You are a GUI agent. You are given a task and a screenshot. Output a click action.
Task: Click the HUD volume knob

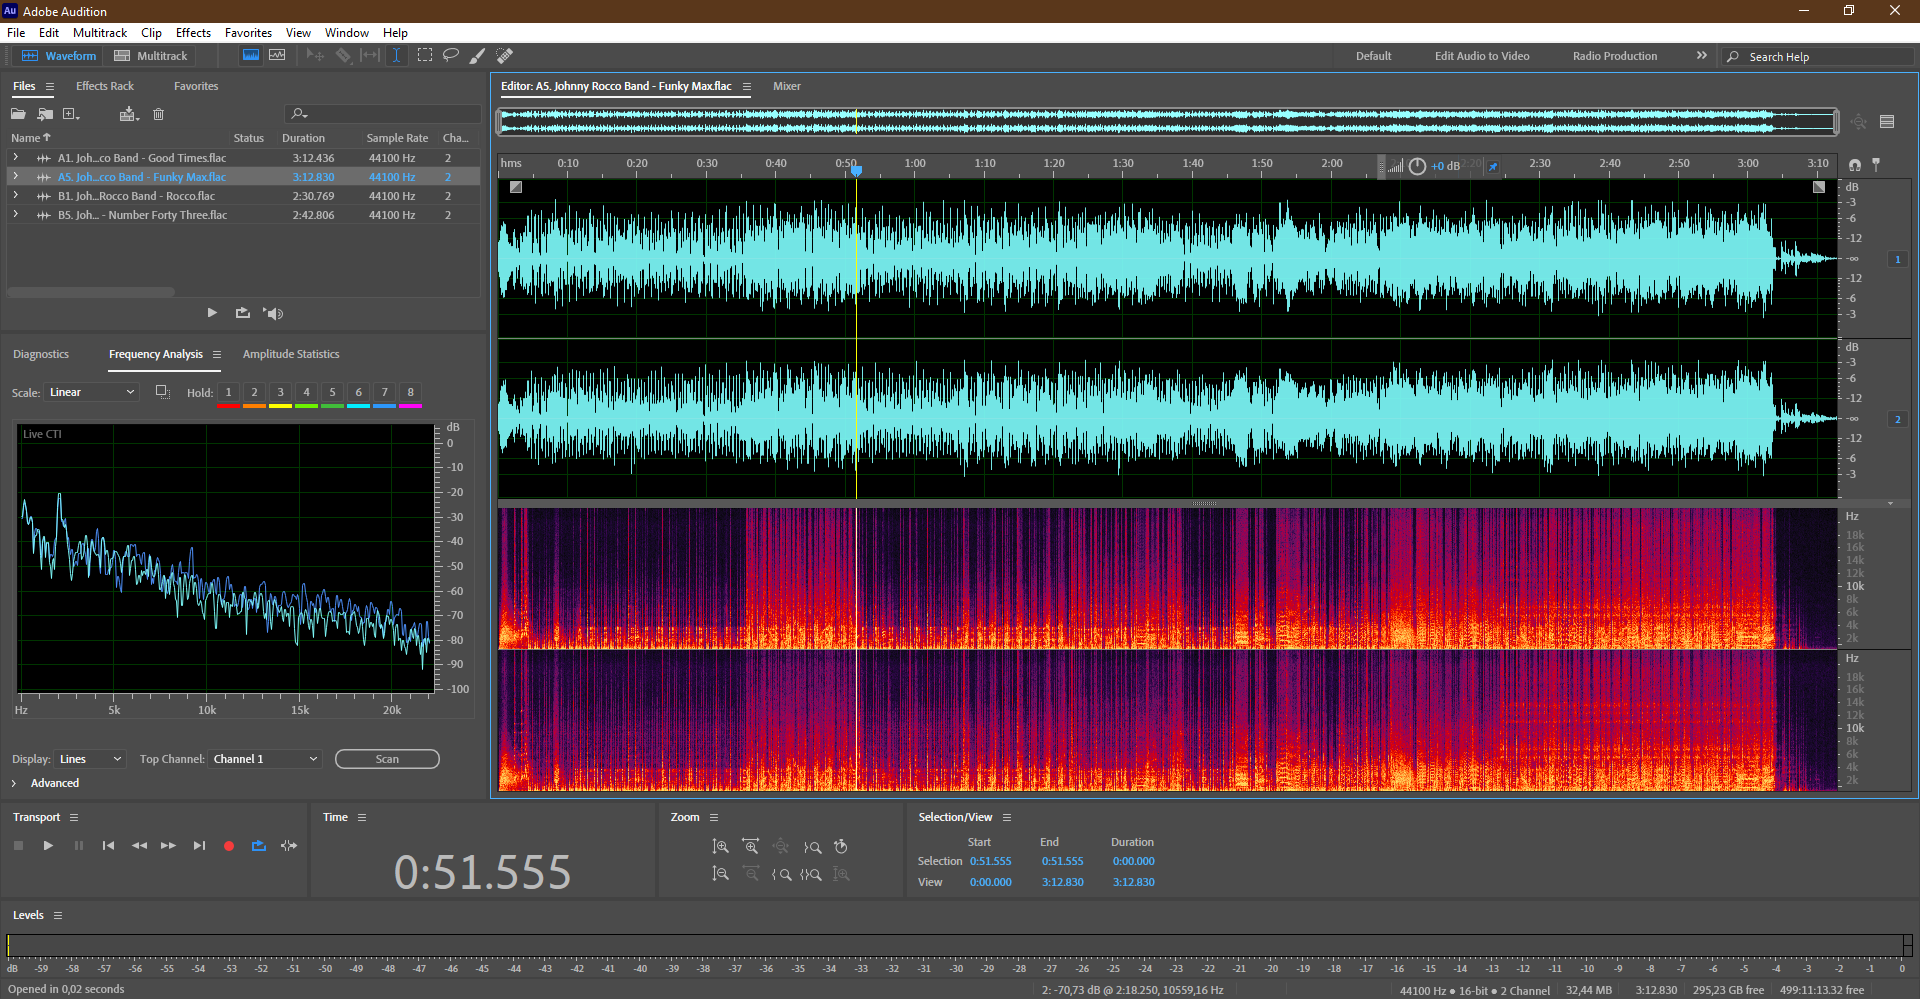coord(1417,166)
